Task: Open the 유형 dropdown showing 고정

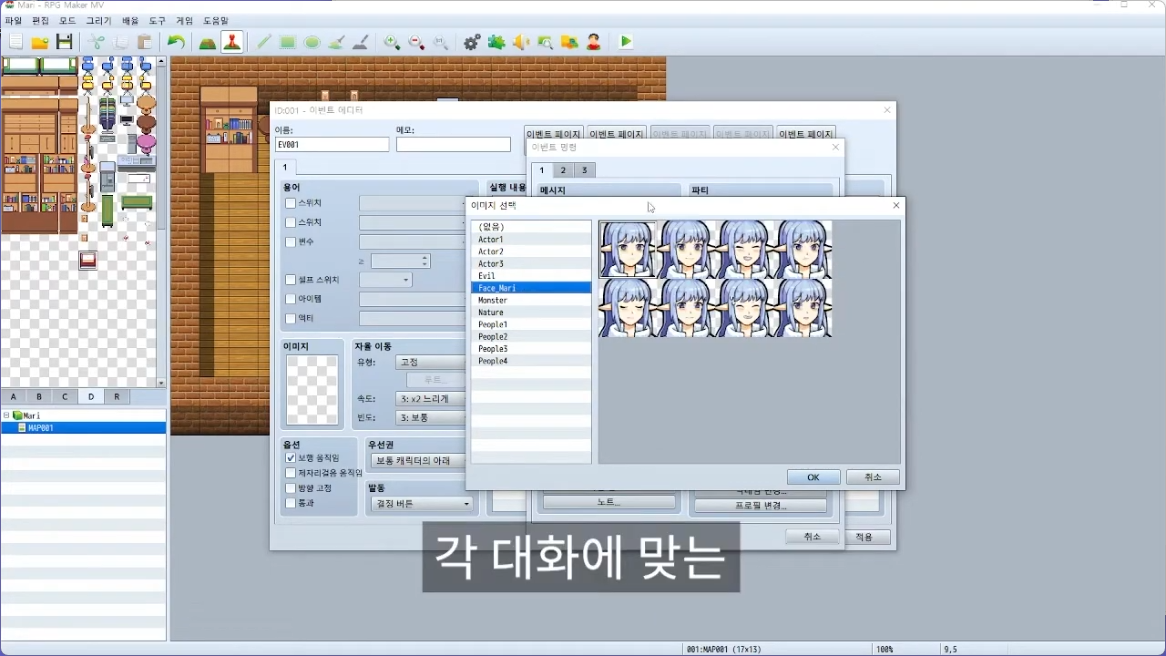Action: click(x=431, y=362)
